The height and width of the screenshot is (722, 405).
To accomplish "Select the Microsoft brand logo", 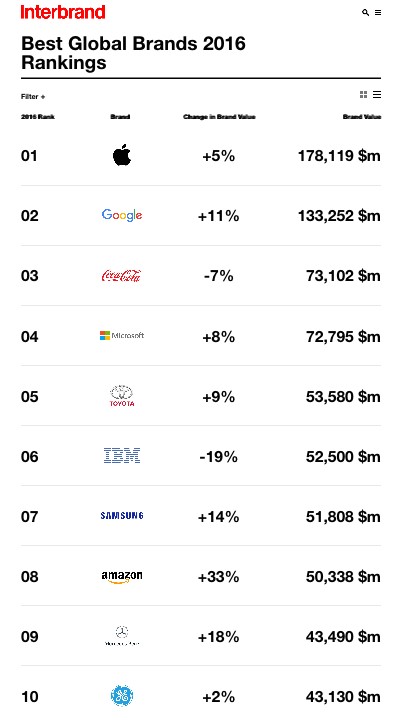I will pyautogui.click(x=122, y=336).
